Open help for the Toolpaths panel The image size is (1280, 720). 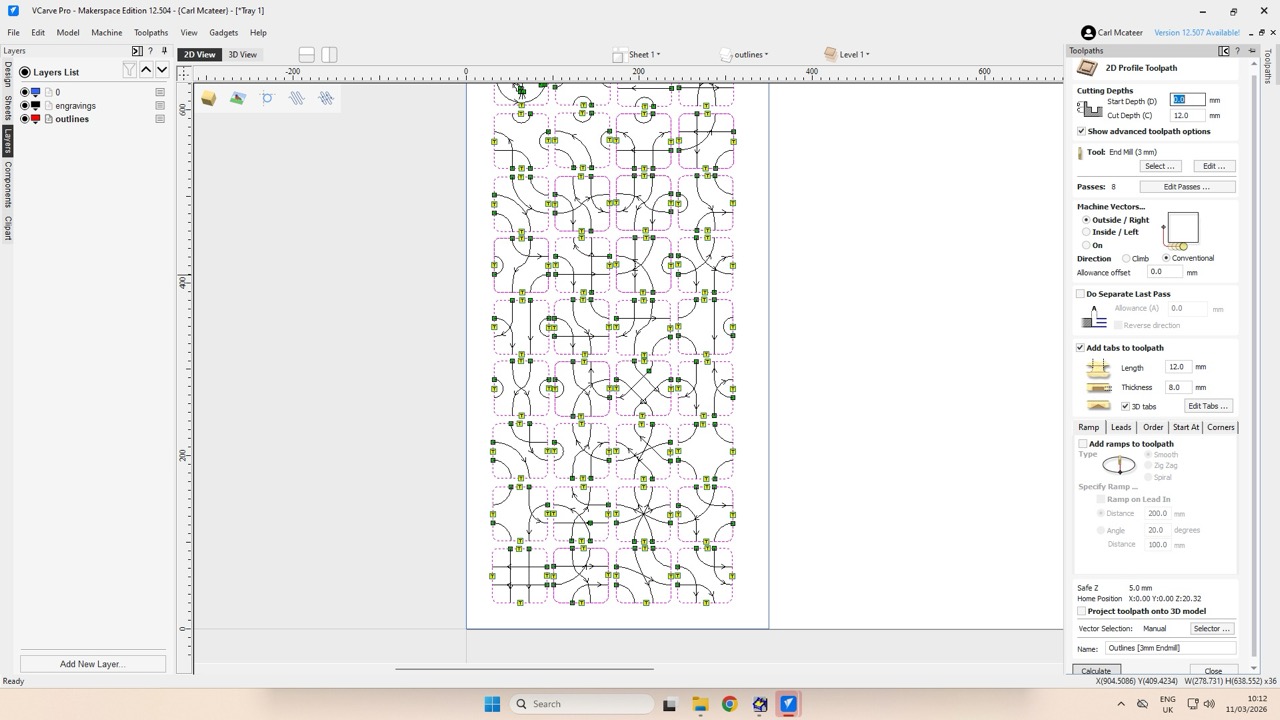pyautogui.click(x=1238, y=51)
